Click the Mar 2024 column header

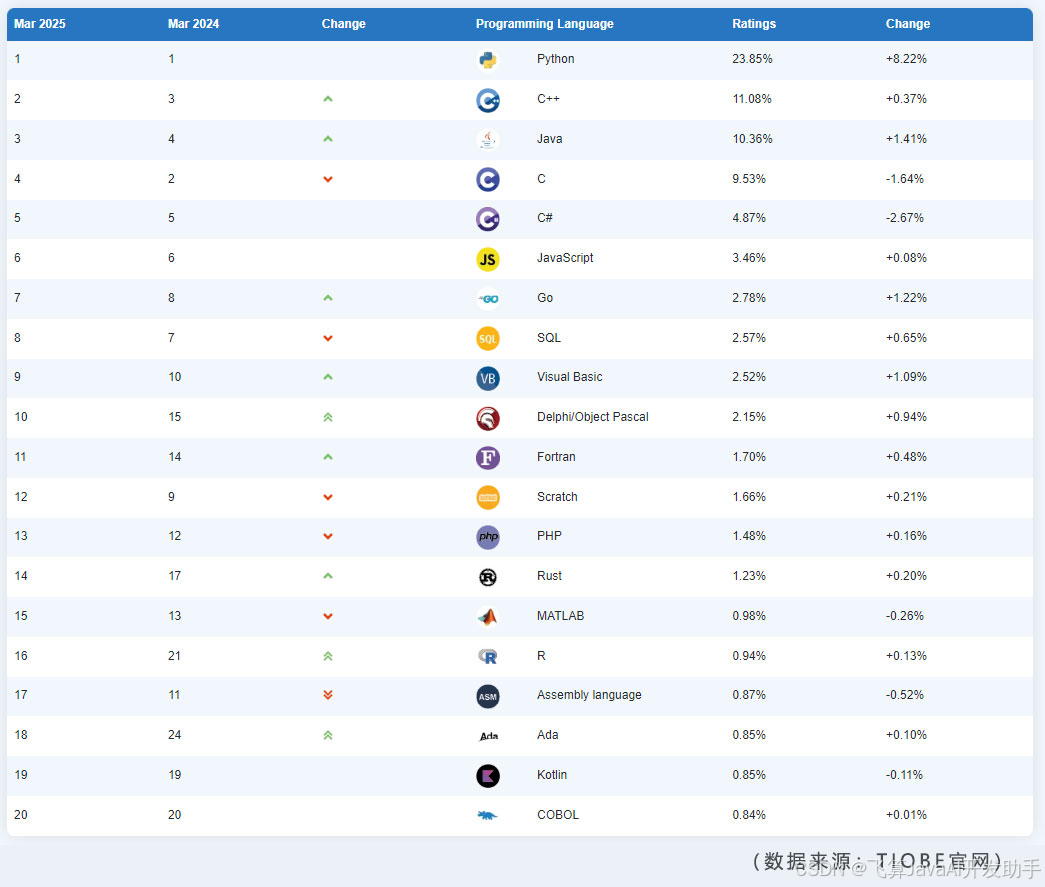193,23
